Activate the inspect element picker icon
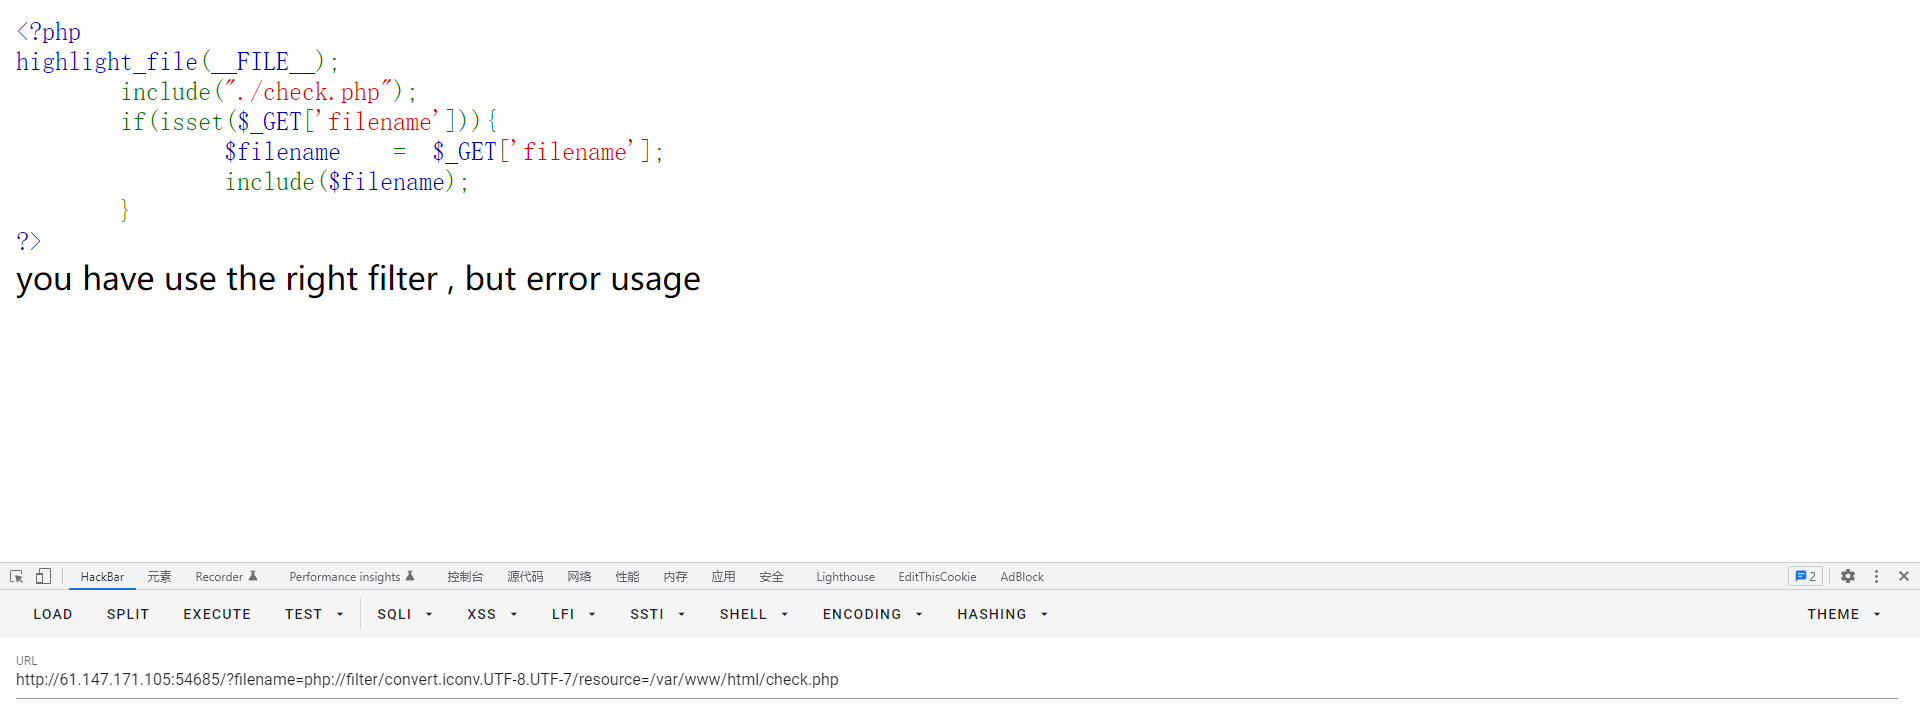 click(16, 577)
